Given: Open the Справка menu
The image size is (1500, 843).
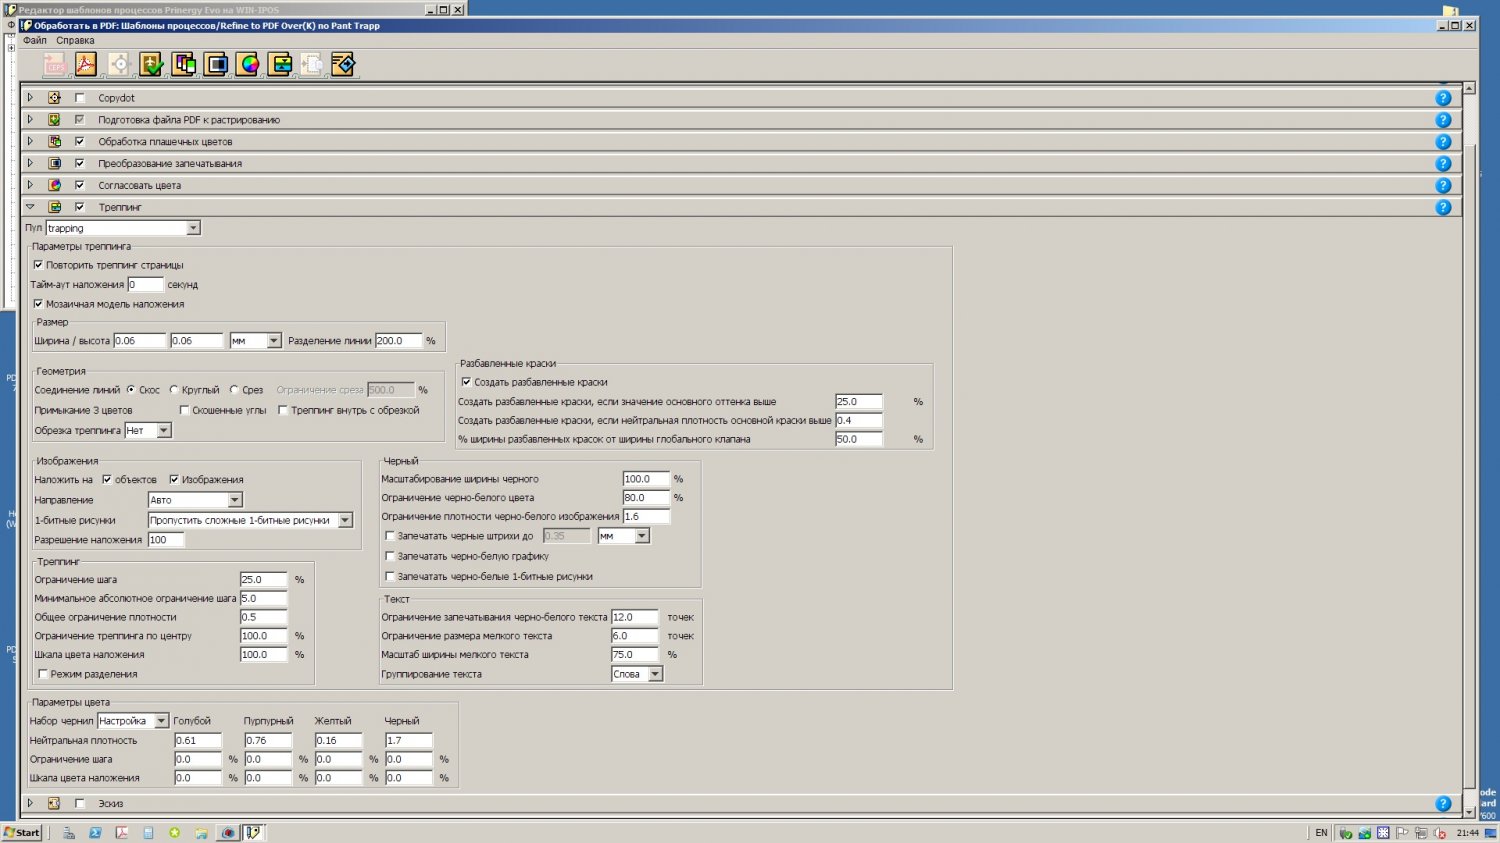Looking at the screenshot, I should click(x=75, y=41).
